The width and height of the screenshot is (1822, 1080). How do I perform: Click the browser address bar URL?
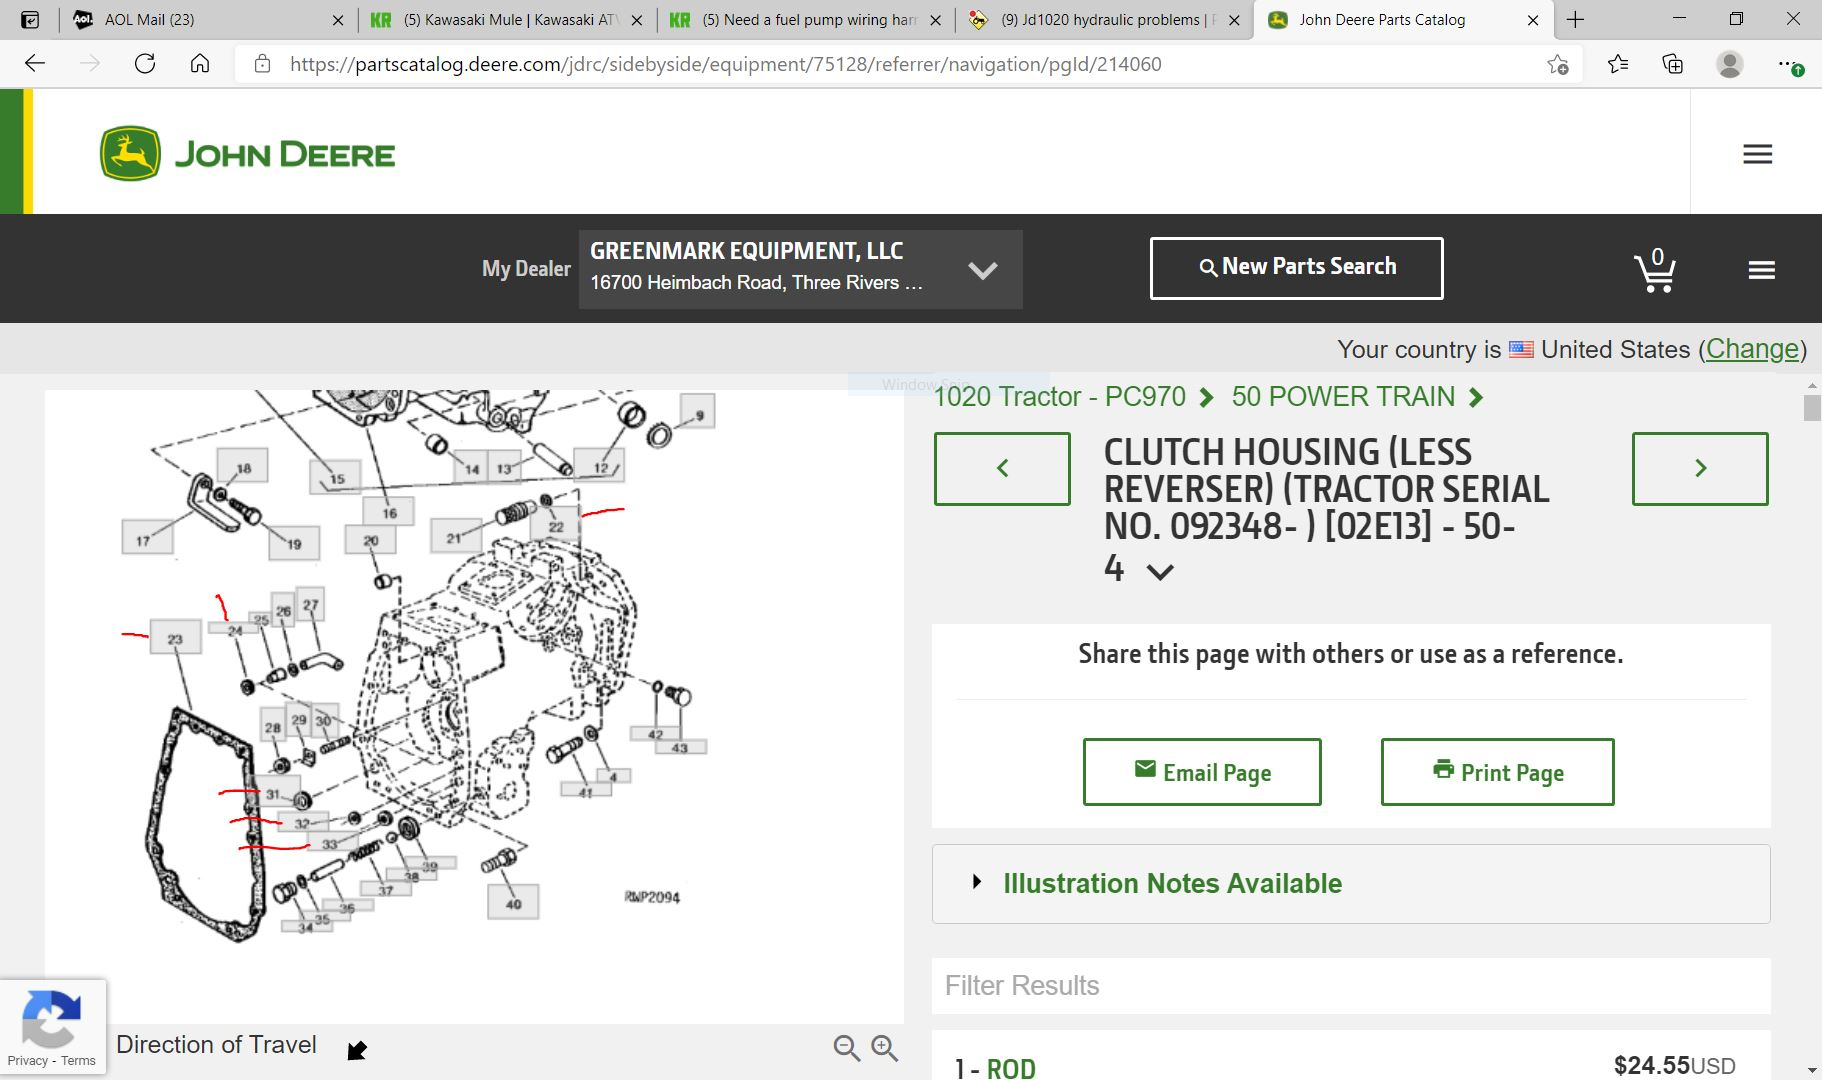tap(725, 64)
